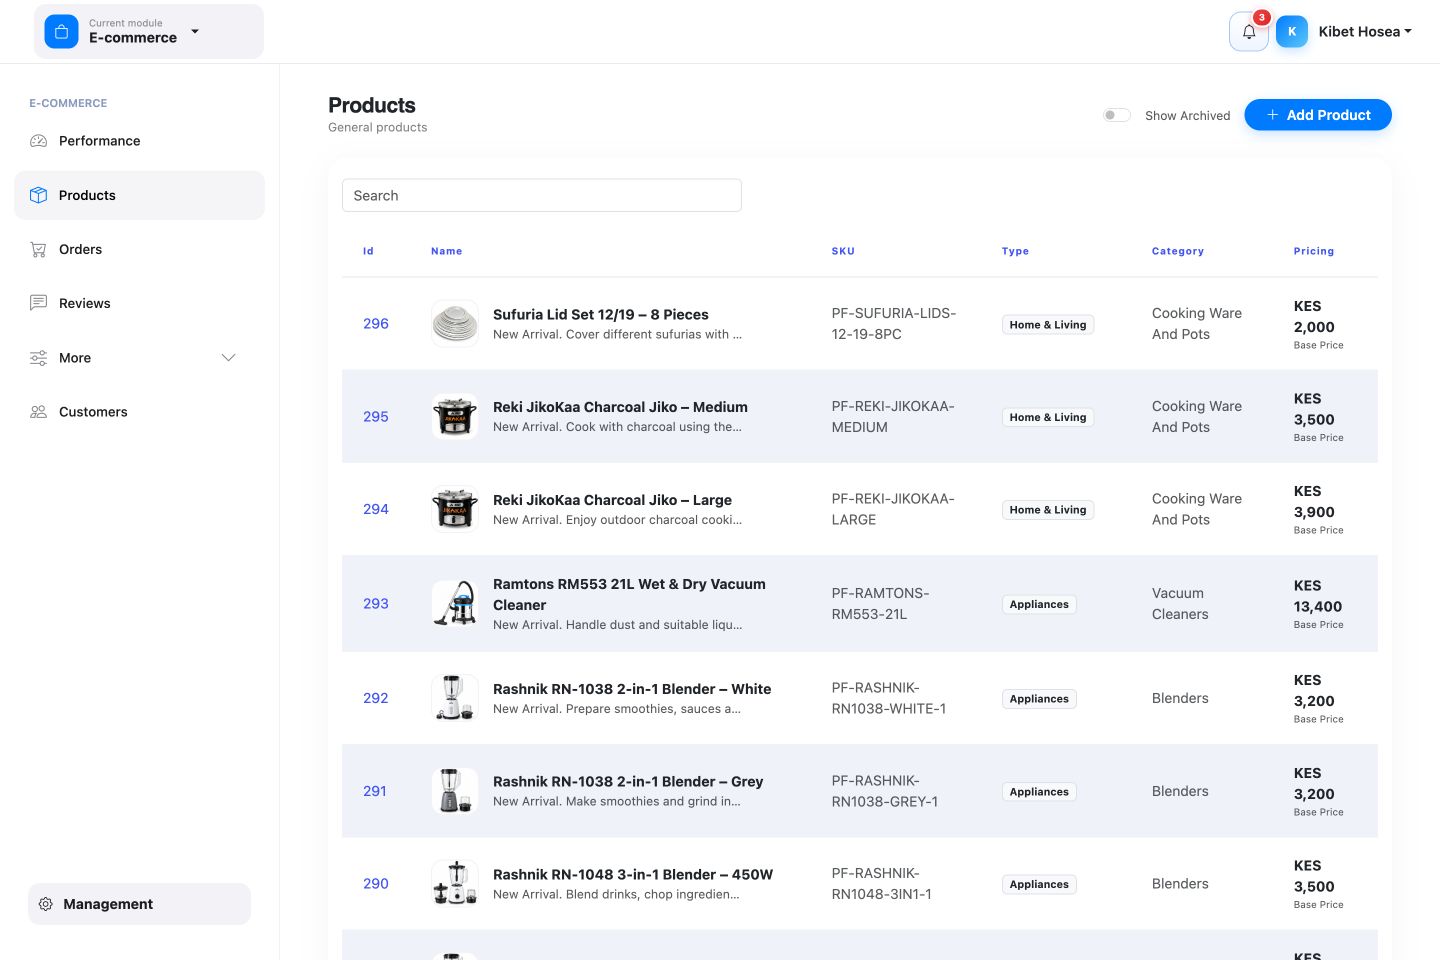Screen dimensions: 1440x960
Task: Click Appliances badge for product 292
Action: [1039, 699]
